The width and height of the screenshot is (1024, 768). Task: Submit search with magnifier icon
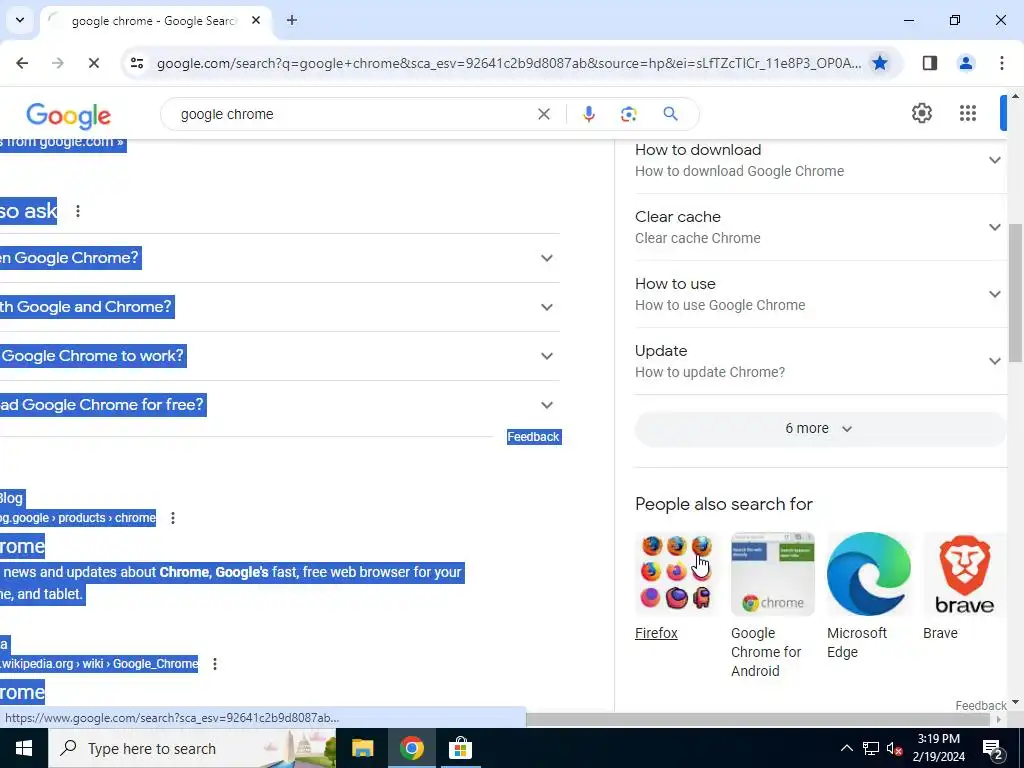(x=670, y=114)
